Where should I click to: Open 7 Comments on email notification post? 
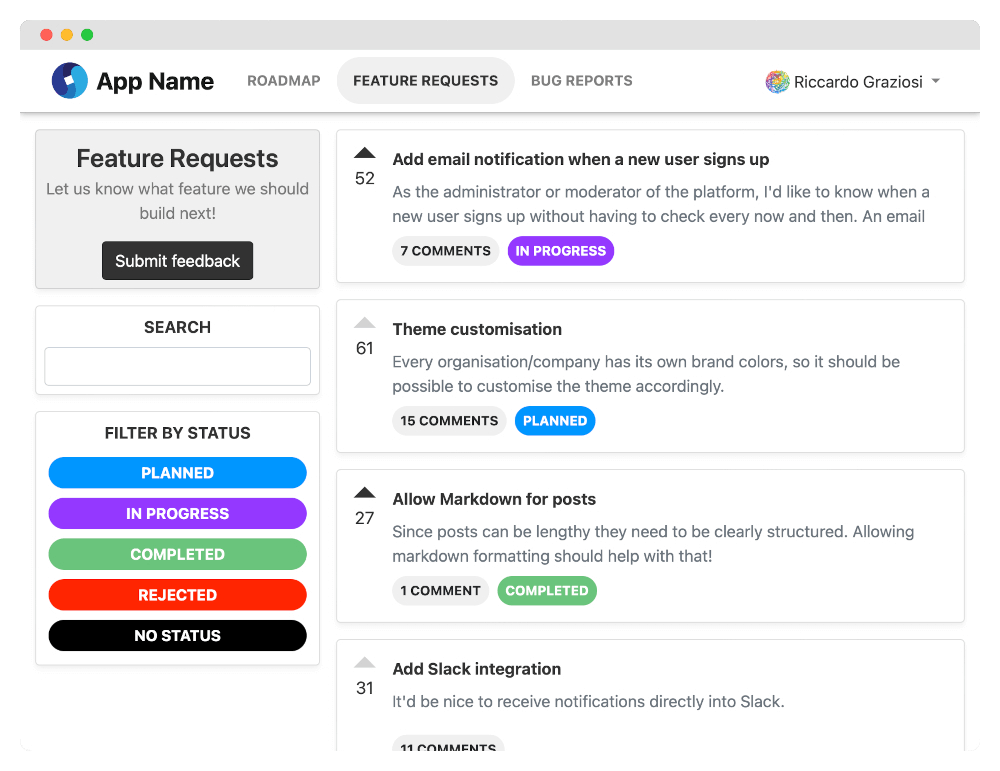tap(445, 251)
